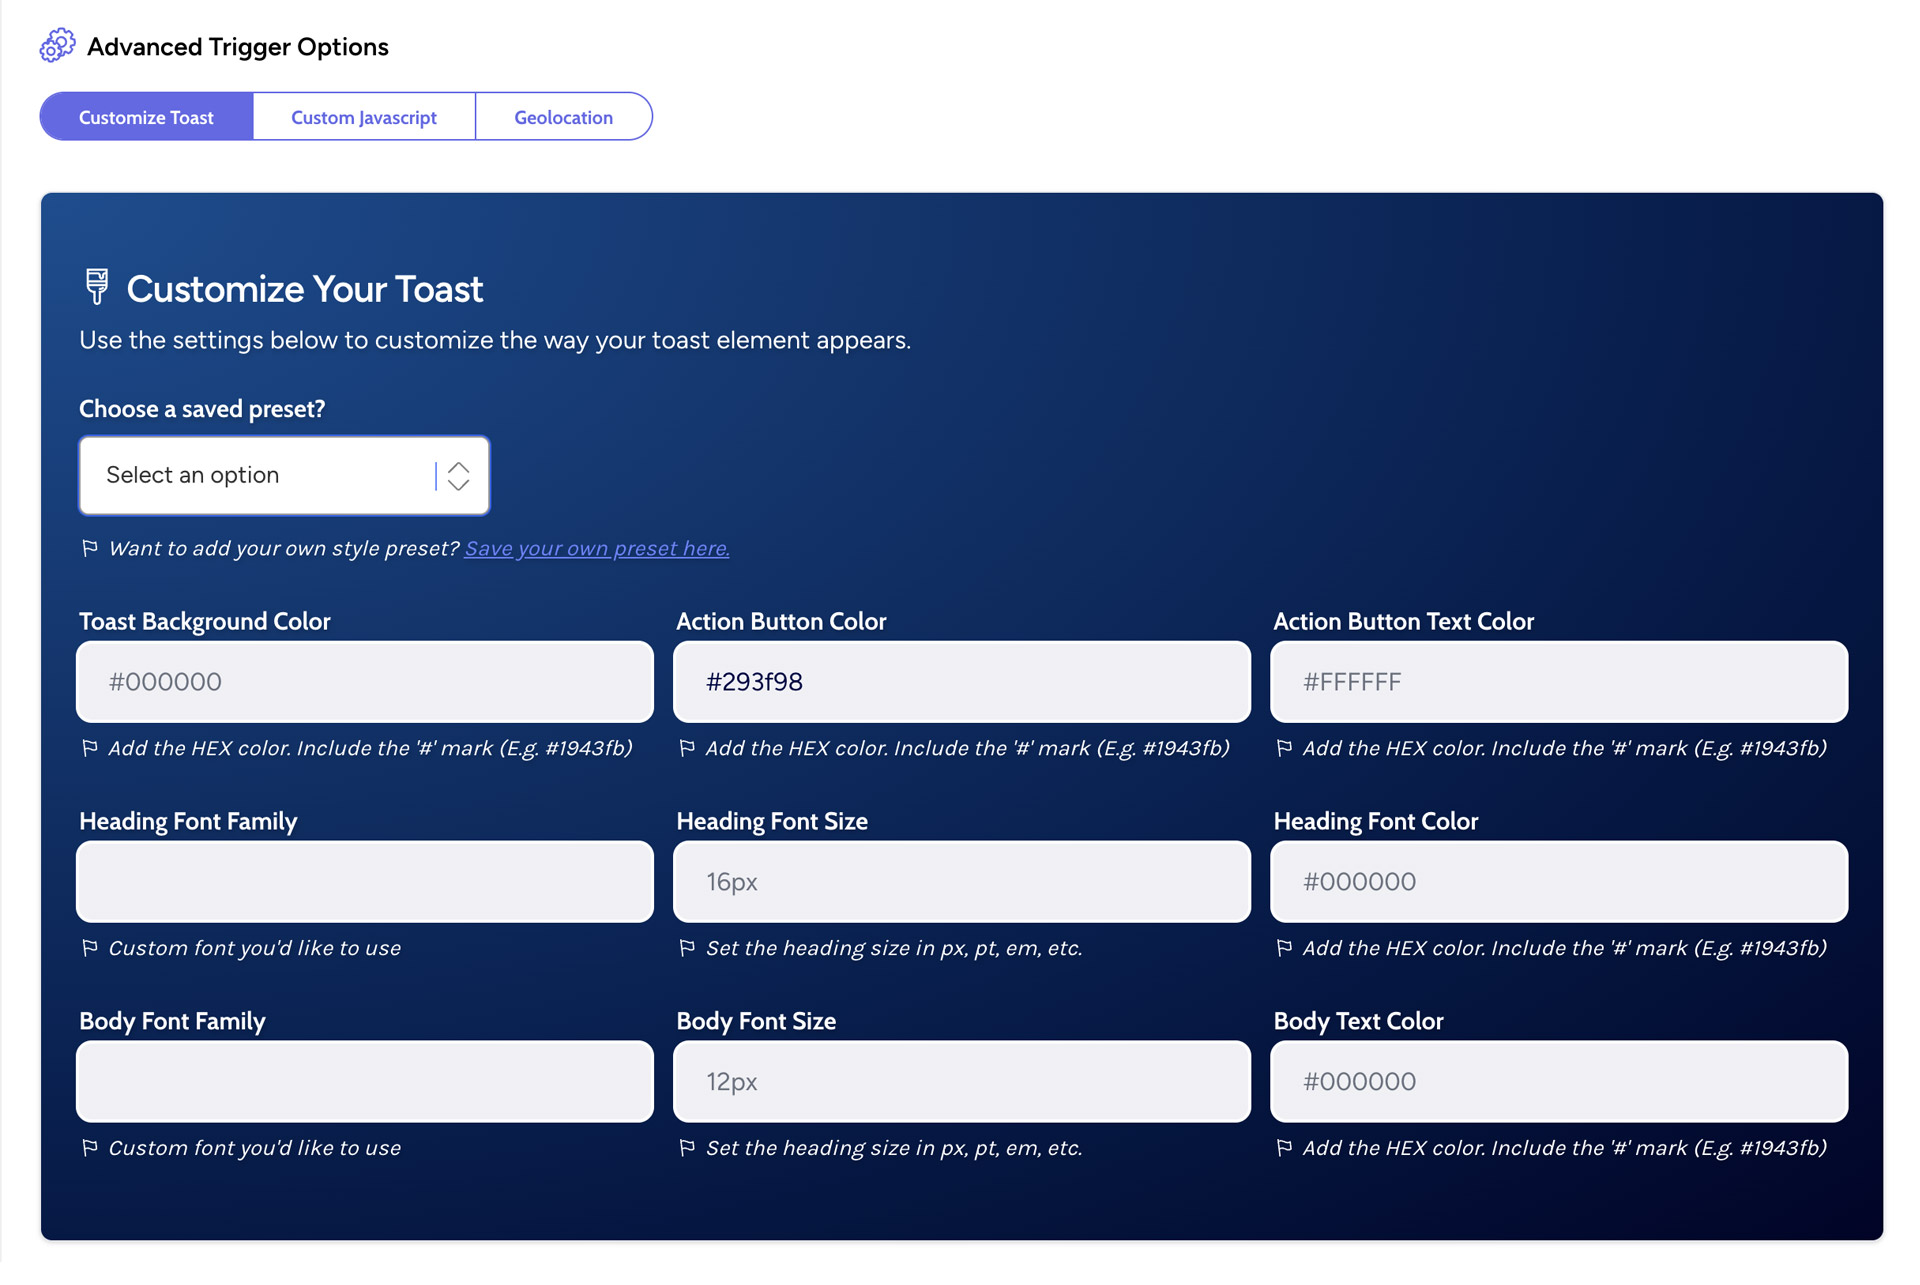1920x1285 pixels.
Task: Click the paintbrush icon beside Customize Your Toast
Action: coord(97,287)
